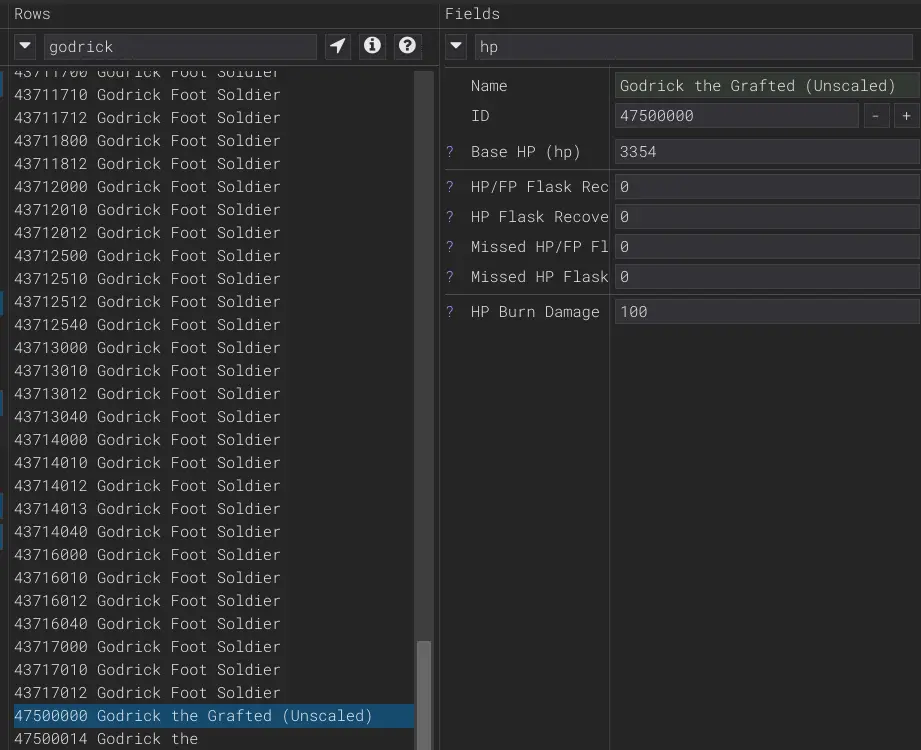Select row 43712512 Godrick Foot Soldier
921x750 pixels.
tap(214, 301)
